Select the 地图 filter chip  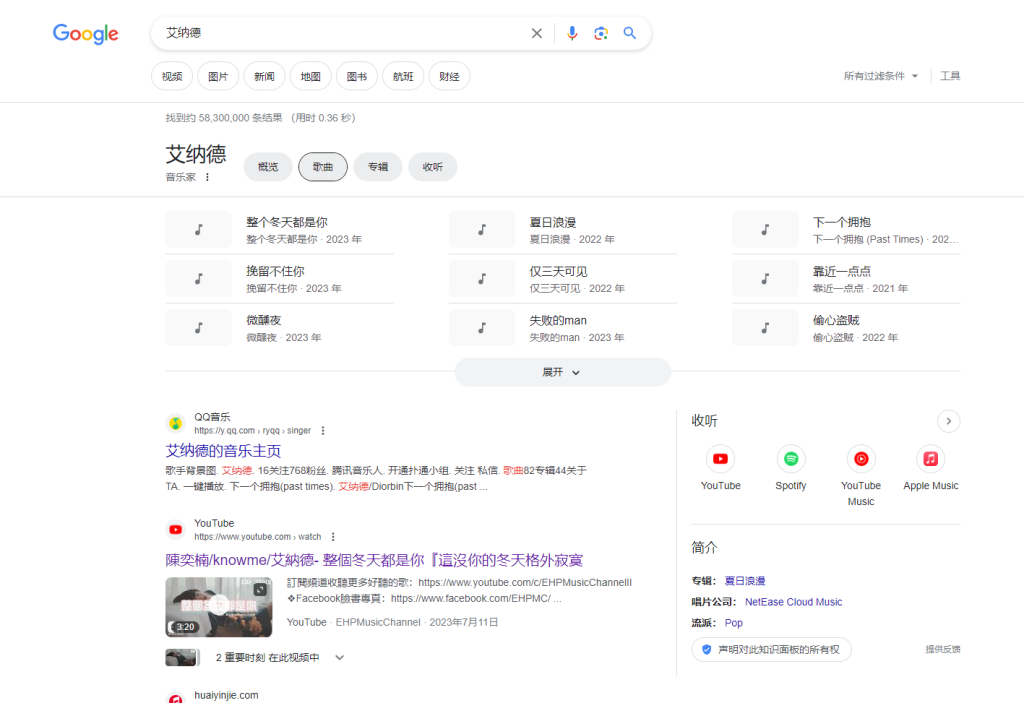(311, 76)
